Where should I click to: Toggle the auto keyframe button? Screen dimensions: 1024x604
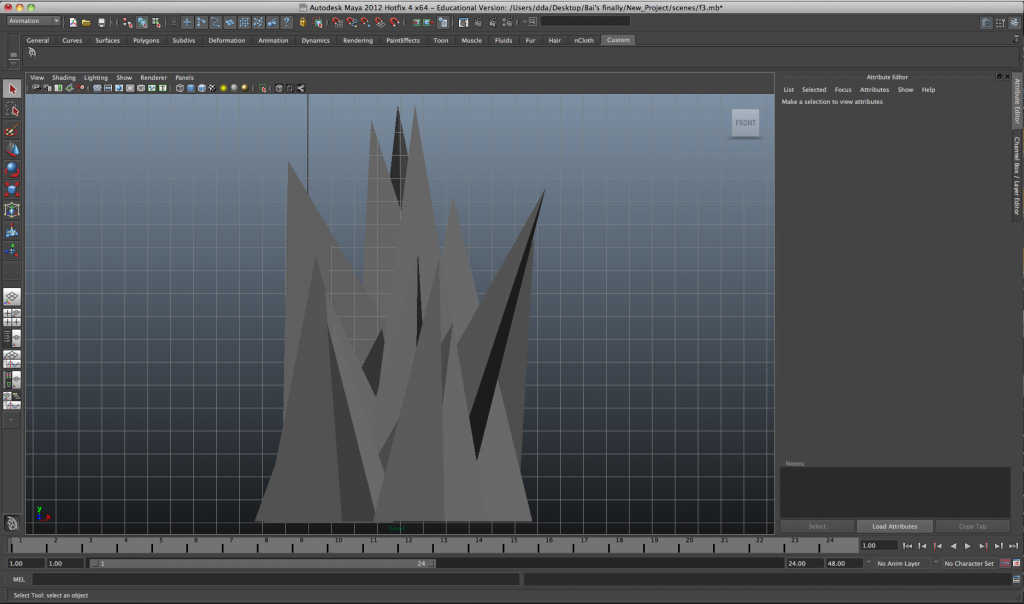click(1004, 563)
